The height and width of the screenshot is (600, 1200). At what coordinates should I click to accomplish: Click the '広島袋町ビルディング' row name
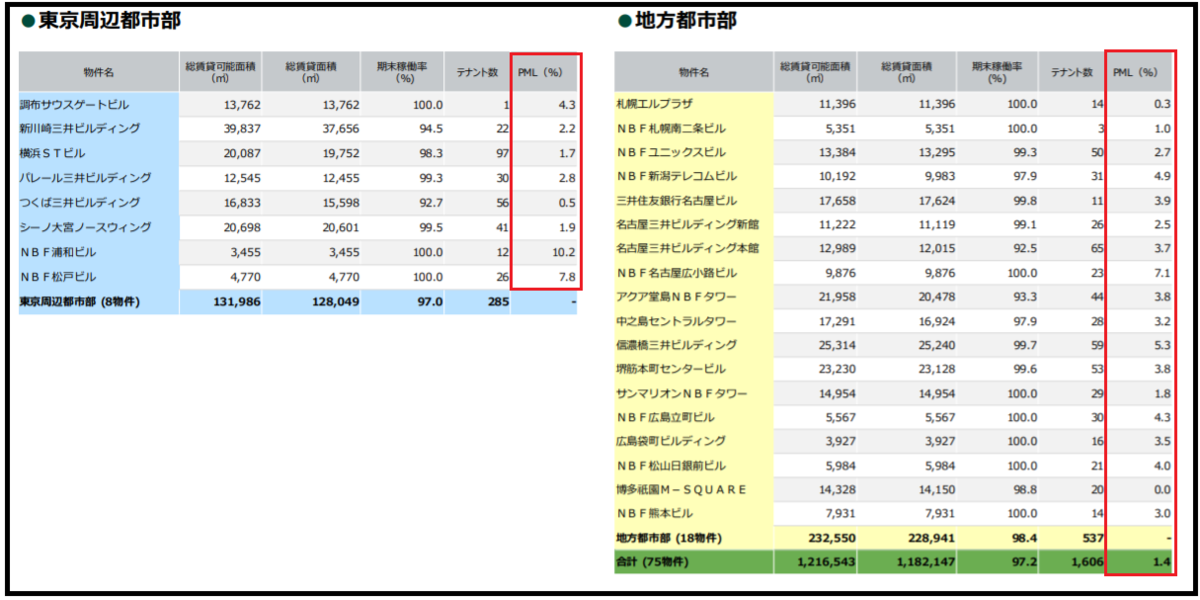672,441
